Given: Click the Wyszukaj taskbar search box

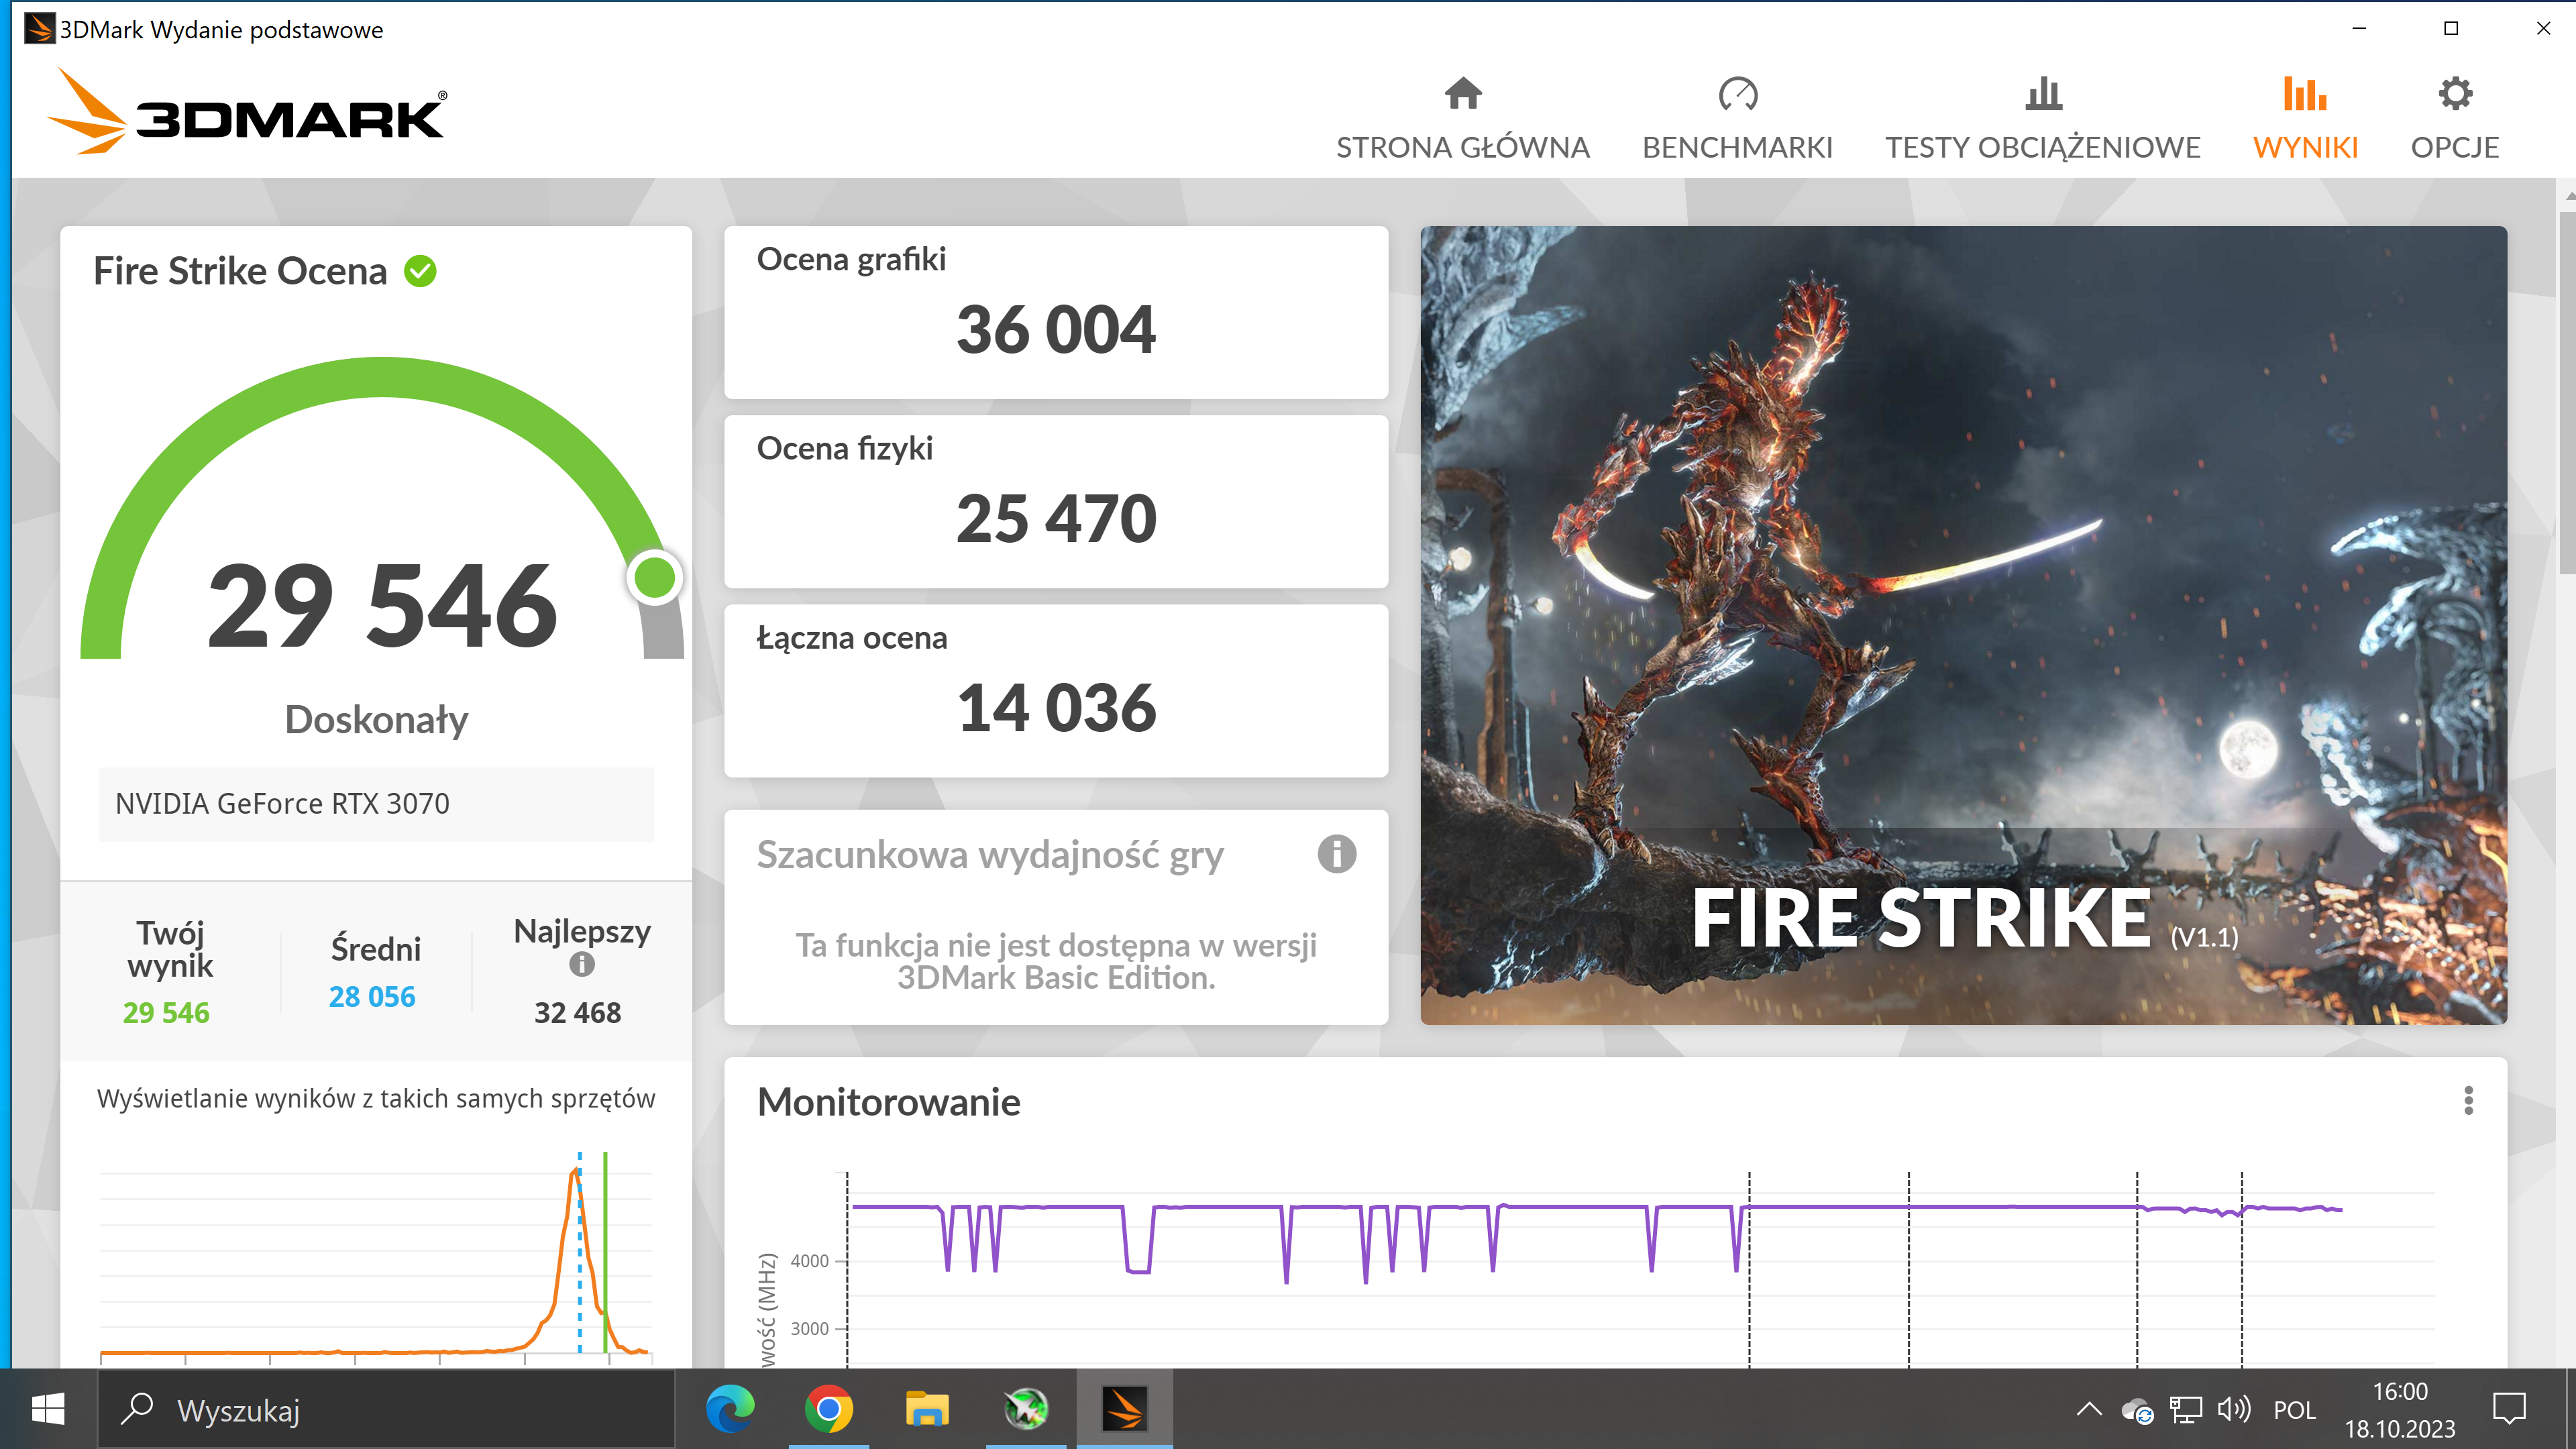Looking at the screenshot, I should pyautogui.click(x=386, y=1409).
